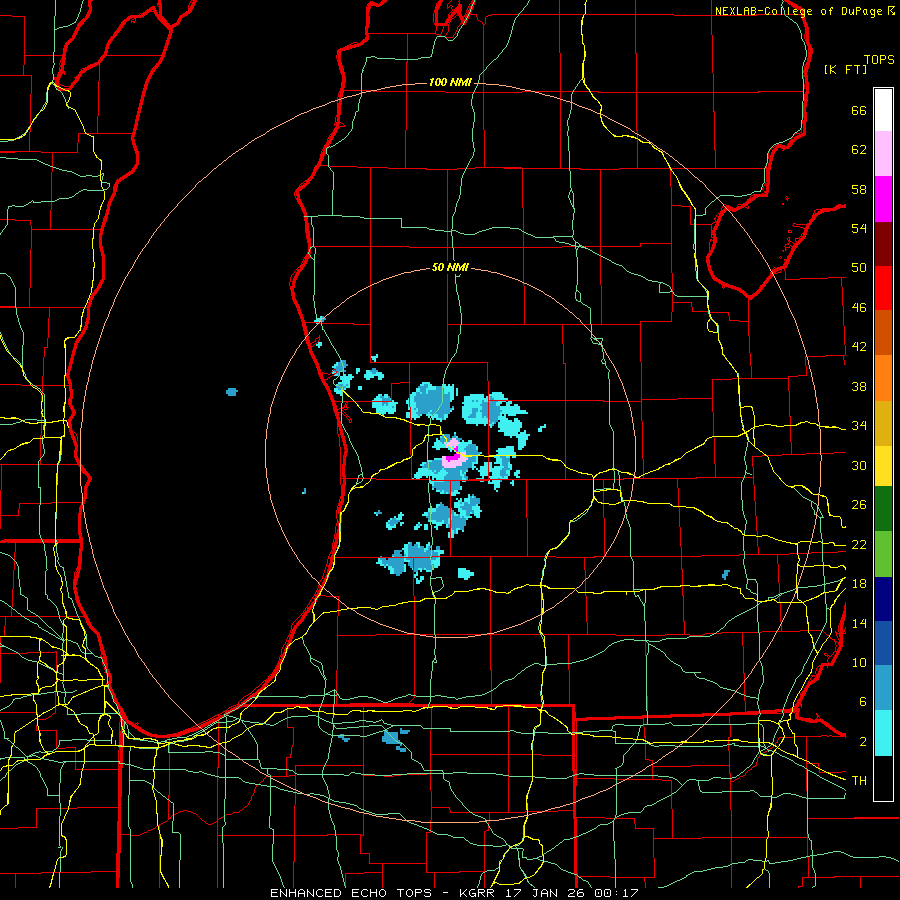This screenshot has height=900, width=900.
Task: Select the cyan legend swatch
Action: tap(883, 733)
